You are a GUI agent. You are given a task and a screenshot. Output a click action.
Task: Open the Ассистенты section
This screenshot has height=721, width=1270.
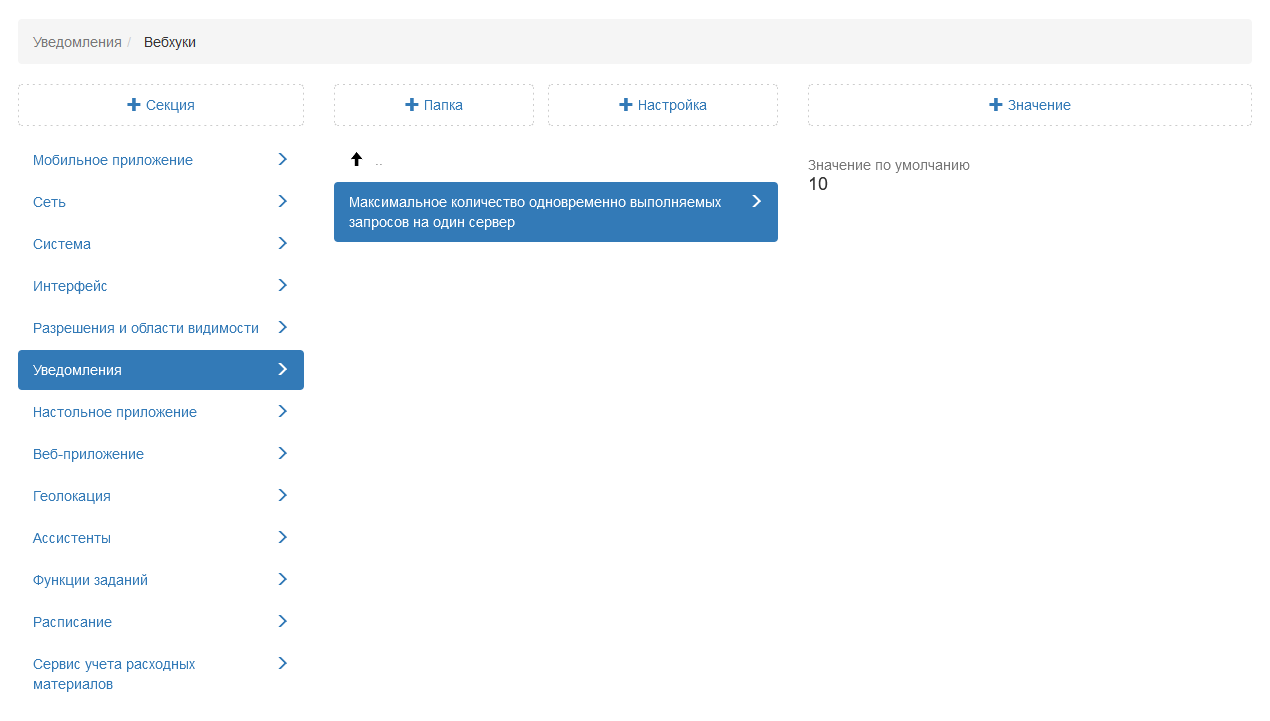tap(72, 538)
